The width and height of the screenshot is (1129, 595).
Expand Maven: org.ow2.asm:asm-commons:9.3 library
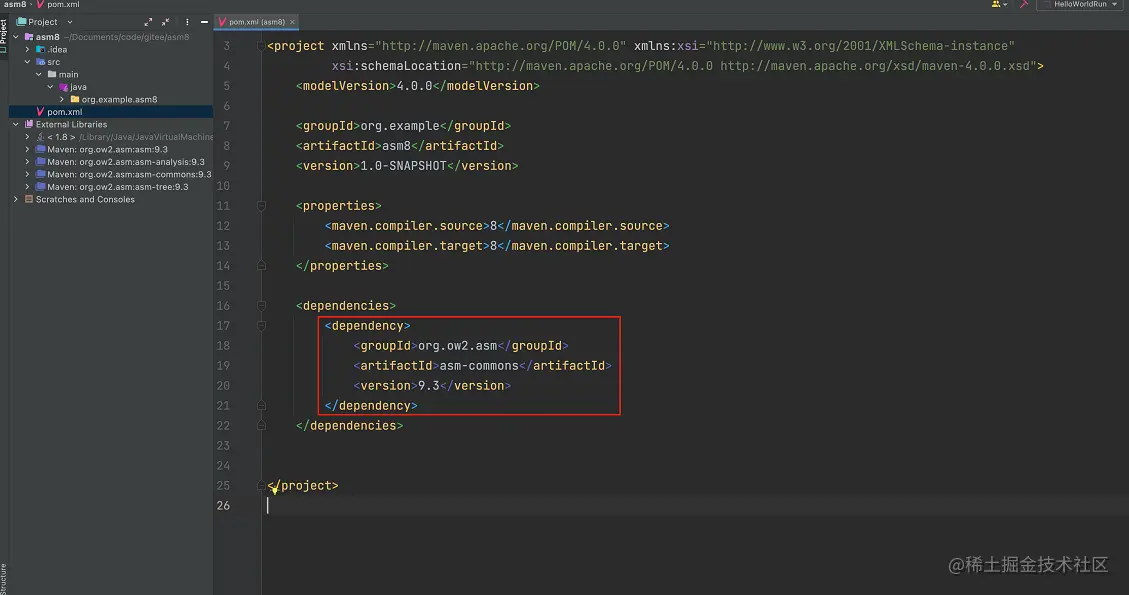click(27, 174)
